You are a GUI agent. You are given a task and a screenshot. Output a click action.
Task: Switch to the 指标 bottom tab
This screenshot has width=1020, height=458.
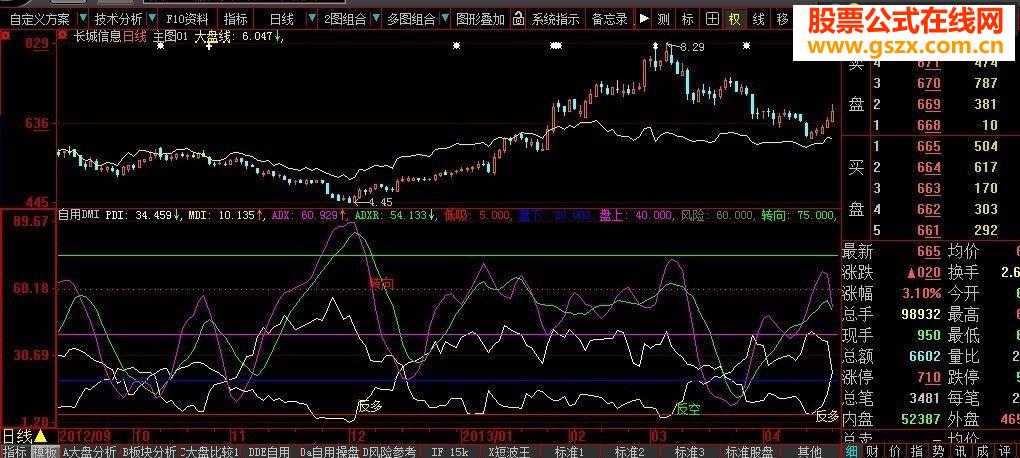14,451
